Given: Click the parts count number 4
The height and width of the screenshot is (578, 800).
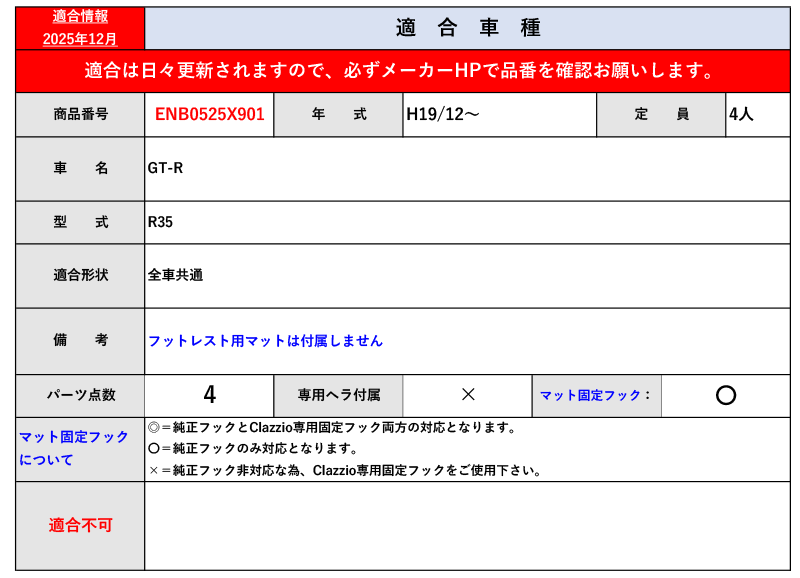Looking at the screenshot, I should (x=209, y=395).
